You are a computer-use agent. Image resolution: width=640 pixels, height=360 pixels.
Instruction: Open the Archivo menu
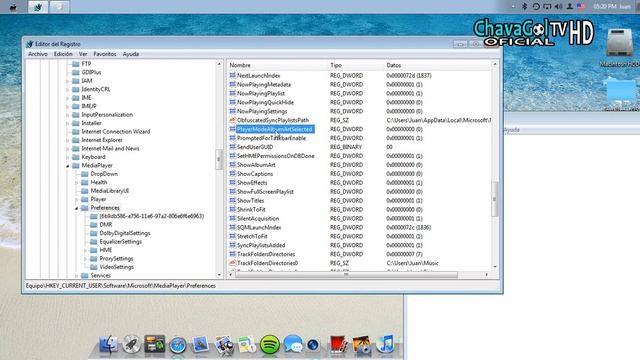(38, 54)
